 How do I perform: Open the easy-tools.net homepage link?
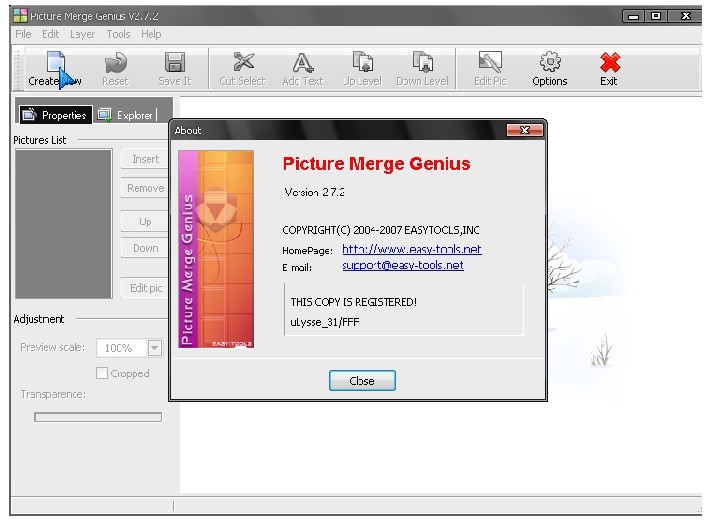(412, 249)
